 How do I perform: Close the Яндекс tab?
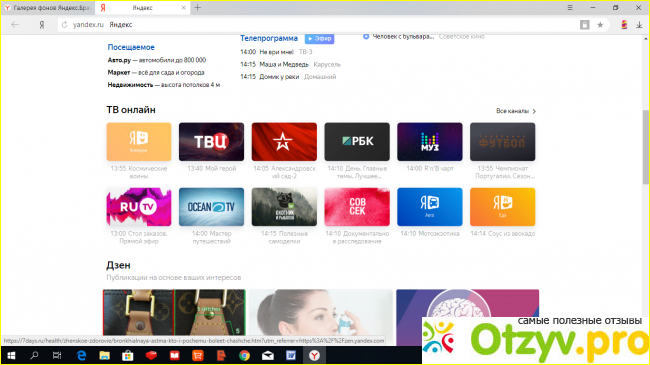pos(184,8)
